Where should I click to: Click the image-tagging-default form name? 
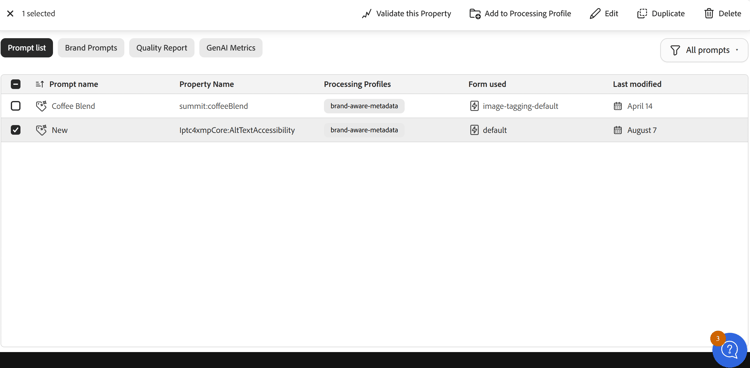tap(520, 106)
